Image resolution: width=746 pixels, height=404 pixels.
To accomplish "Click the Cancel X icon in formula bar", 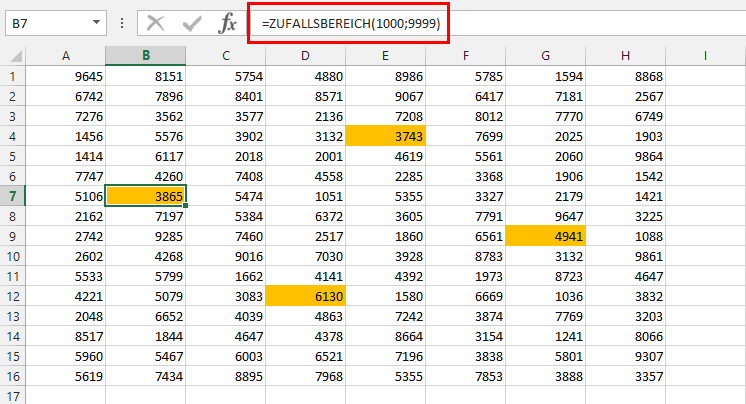I will (155, 22).
